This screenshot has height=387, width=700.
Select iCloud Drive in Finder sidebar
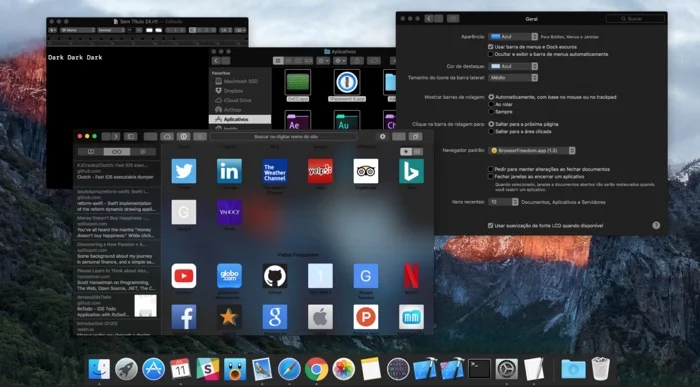pos(241,100)
